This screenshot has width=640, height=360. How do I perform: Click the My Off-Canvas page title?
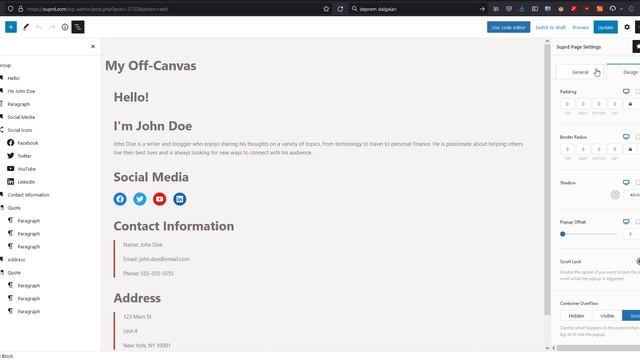[x=151, y=66]
